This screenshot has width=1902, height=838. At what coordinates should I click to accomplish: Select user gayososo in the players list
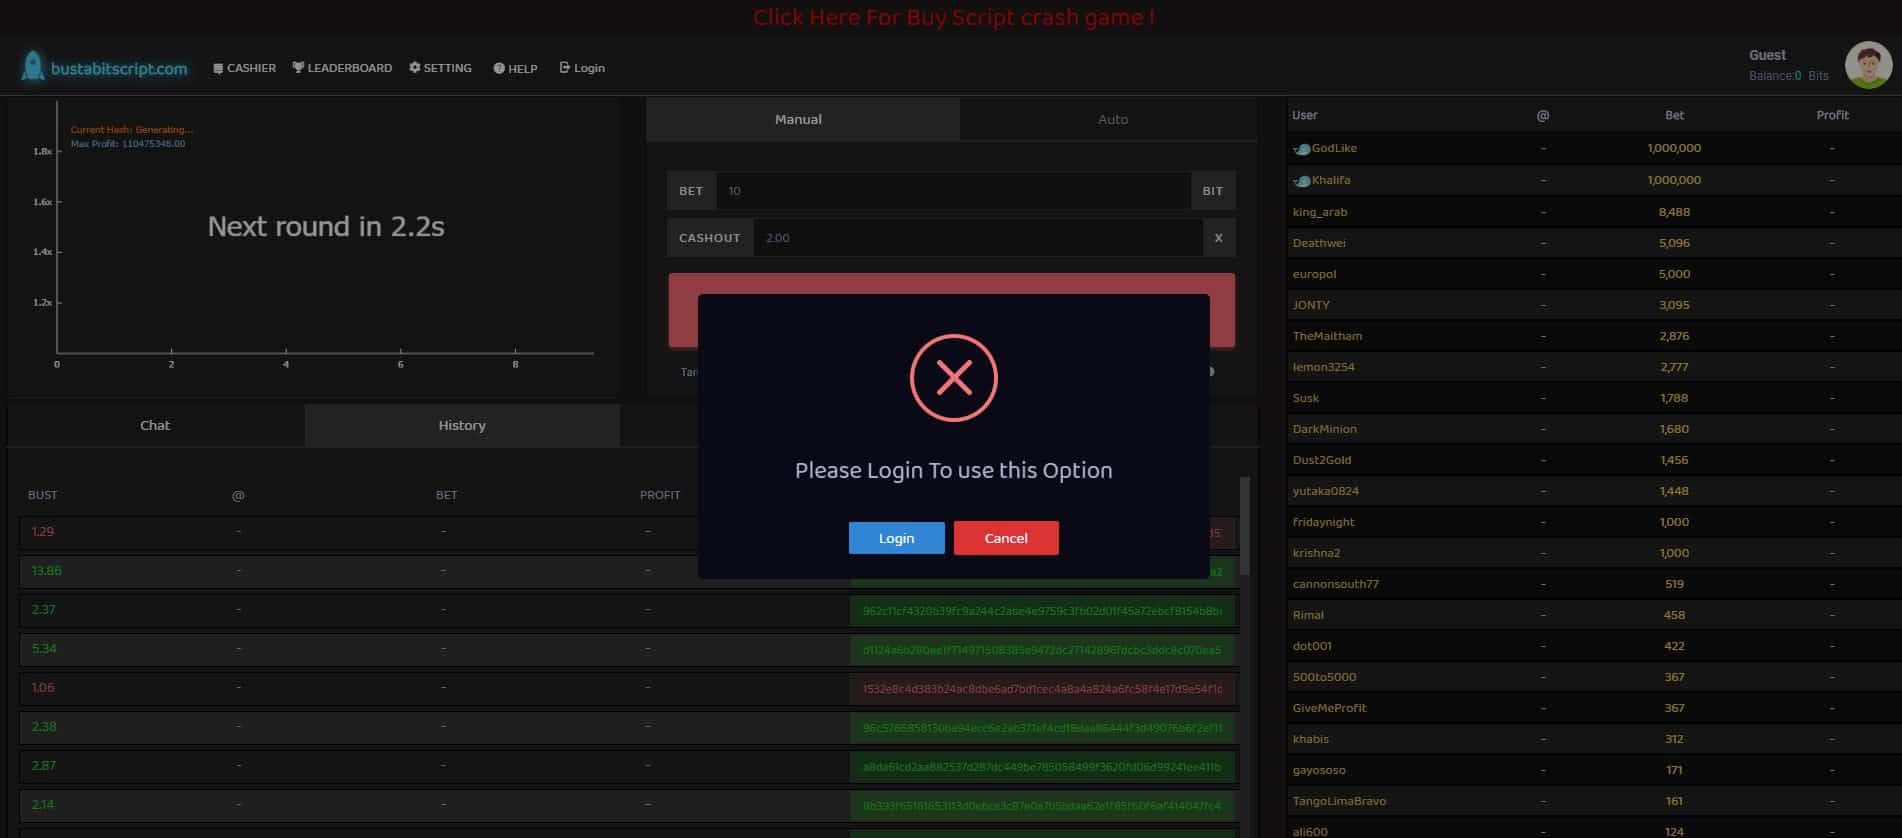point(1319,770)
